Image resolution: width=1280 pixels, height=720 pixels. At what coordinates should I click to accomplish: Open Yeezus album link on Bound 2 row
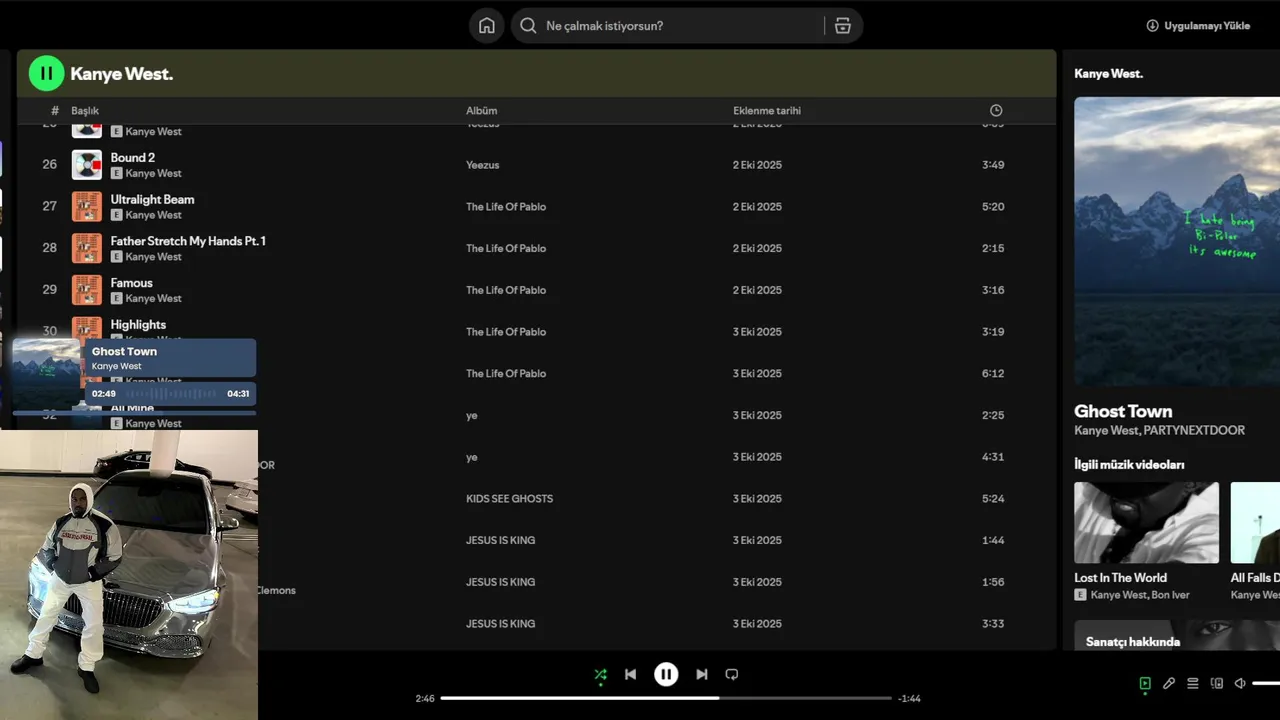click(482, 165)
